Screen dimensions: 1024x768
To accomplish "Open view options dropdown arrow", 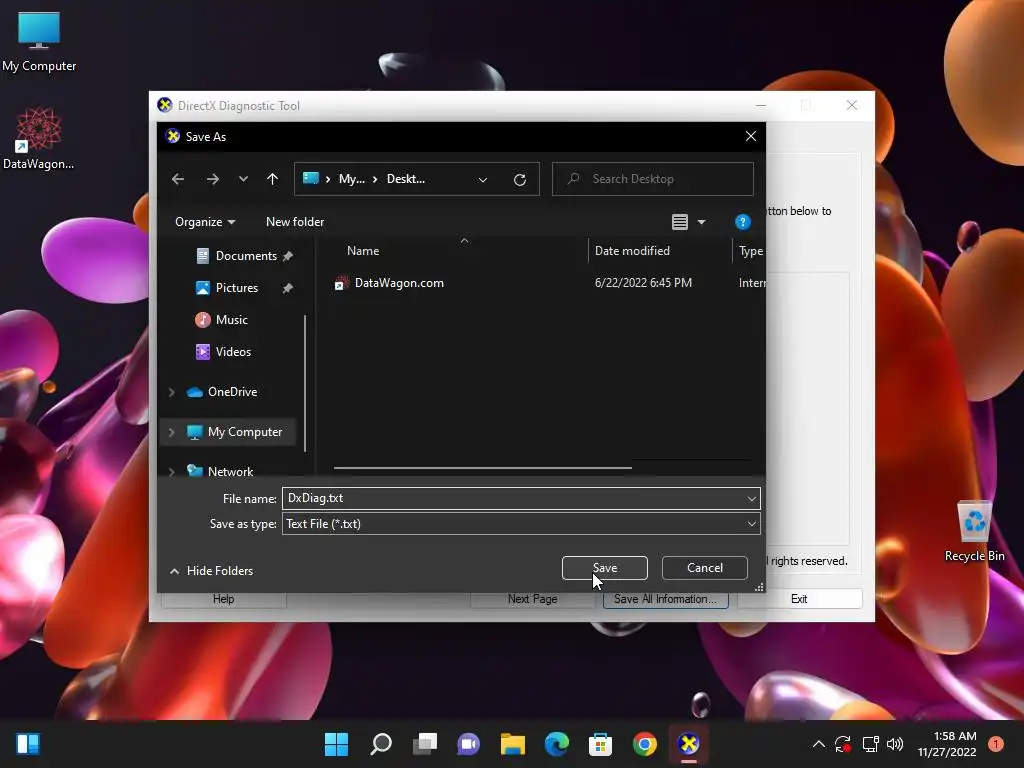I will (x=701, y=222).
